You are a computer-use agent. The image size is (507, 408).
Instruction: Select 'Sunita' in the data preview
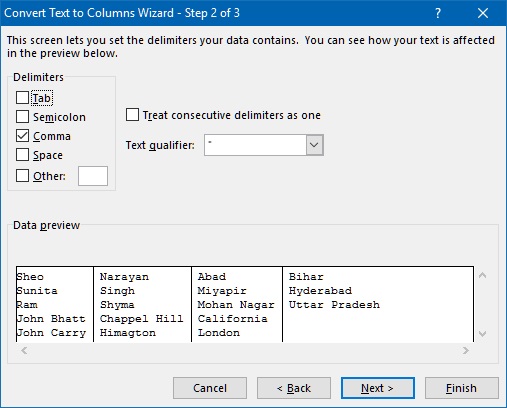point(37,291)
